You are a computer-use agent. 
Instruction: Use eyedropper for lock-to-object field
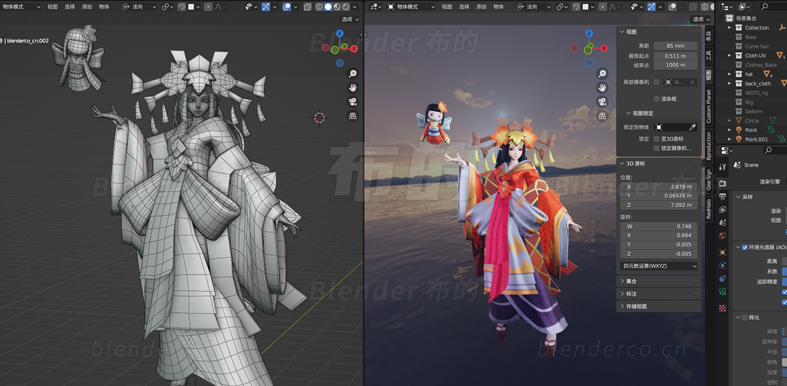pos(692,127)
